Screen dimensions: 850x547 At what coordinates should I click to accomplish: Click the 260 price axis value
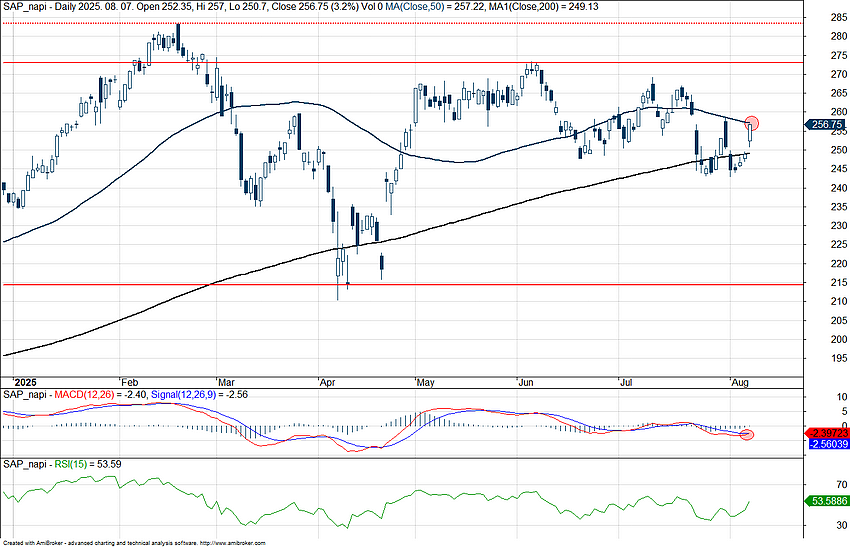(839, 112)
